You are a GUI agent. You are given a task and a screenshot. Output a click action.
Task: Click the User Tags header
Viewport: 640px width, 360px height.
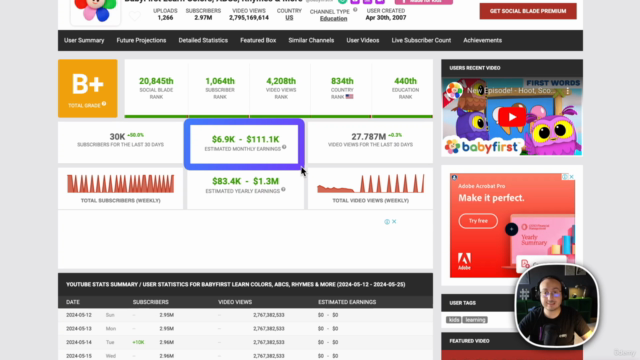pyautogui.click(x=462, y=303)
